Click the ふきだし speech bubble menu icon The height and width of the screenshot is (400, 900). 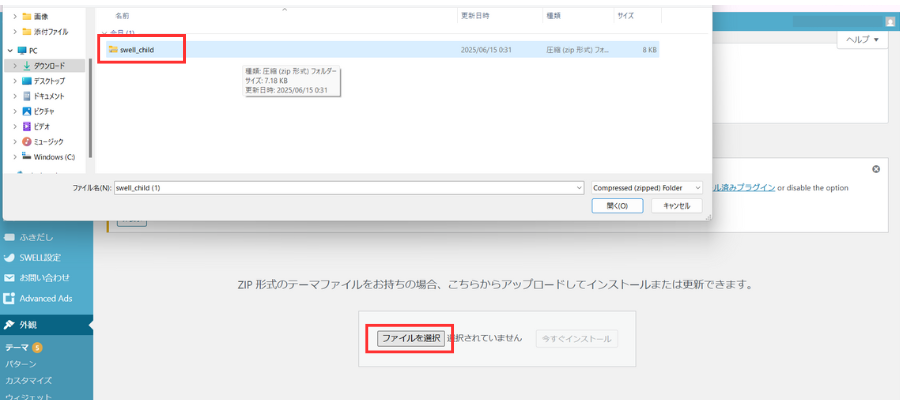pos(9,237)
